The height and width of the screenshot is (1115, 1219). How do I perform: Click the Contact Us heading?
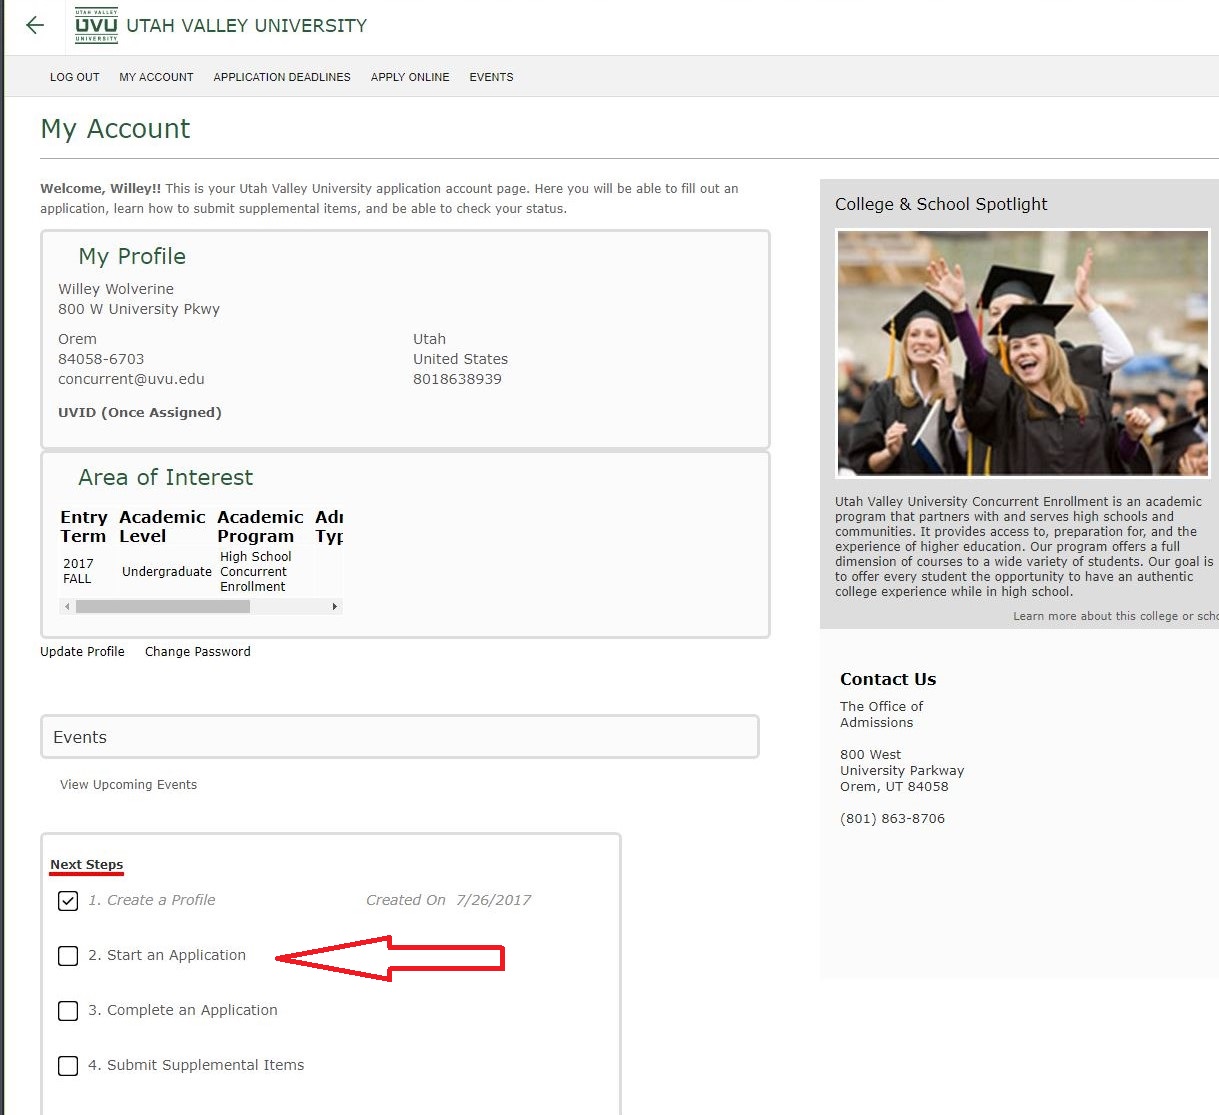(x=888, y=679)
